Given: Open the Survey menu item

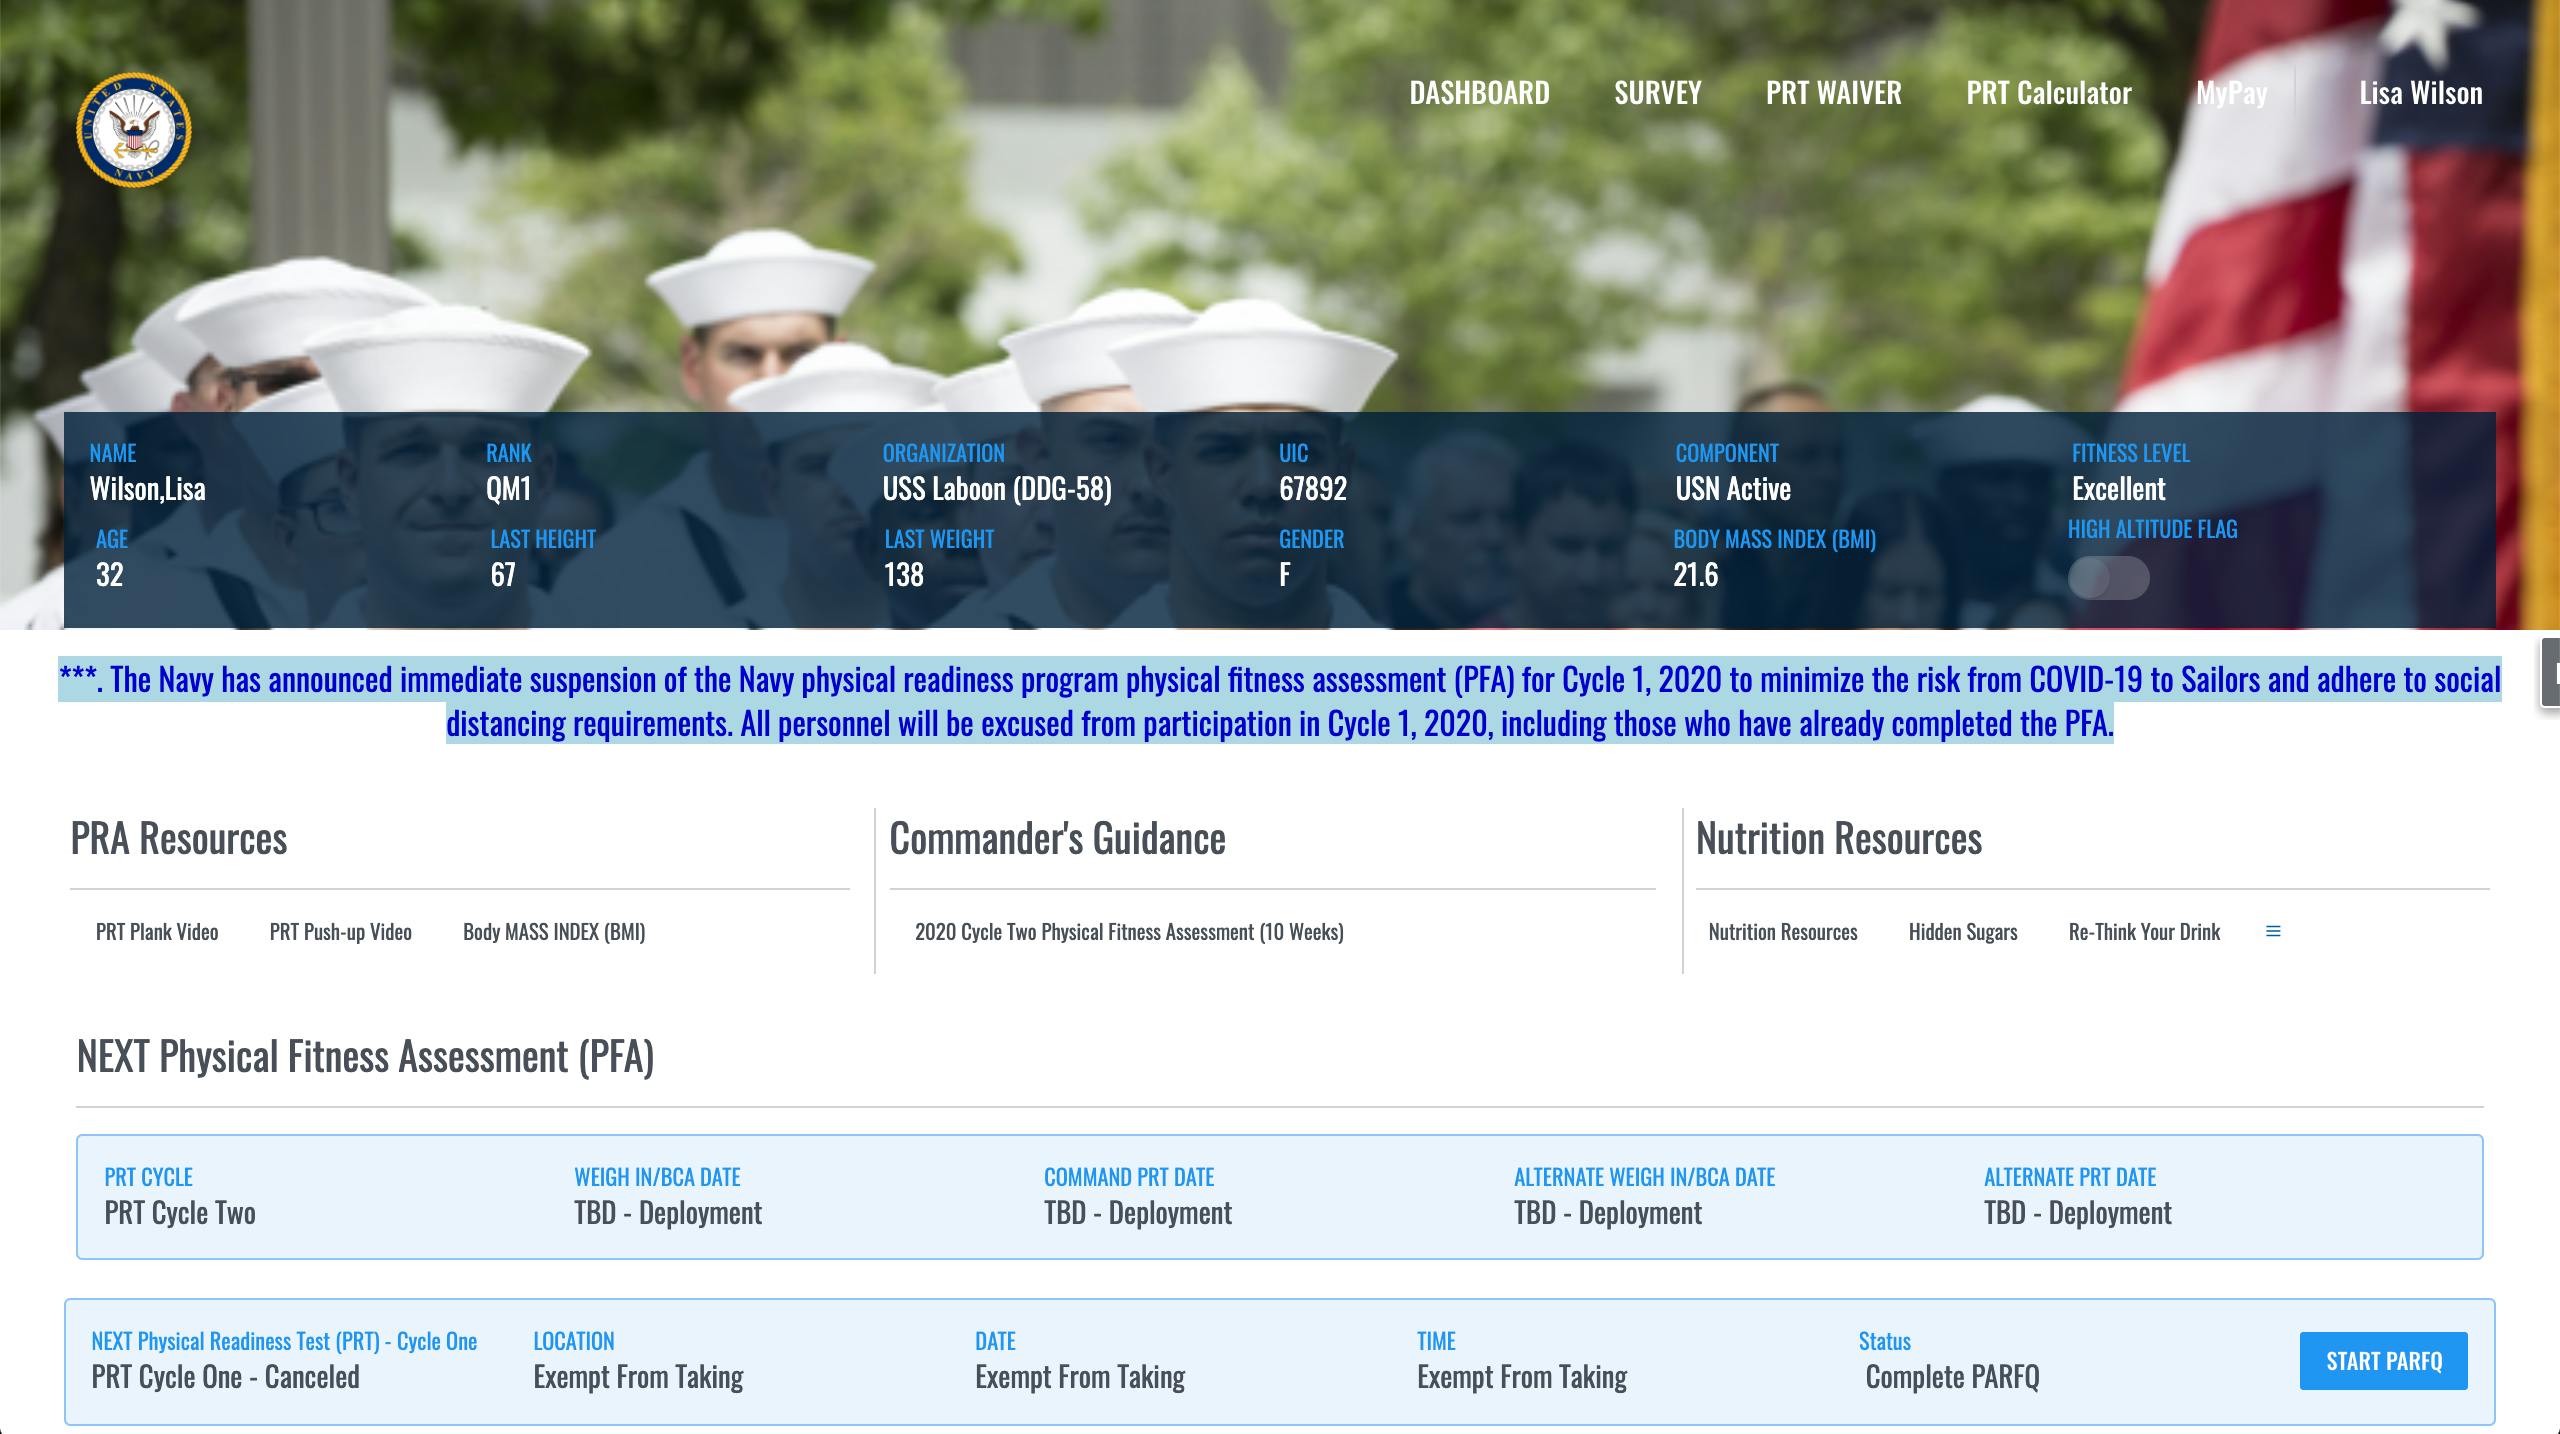Looking at the screenshot, I should coord(1657,93).
